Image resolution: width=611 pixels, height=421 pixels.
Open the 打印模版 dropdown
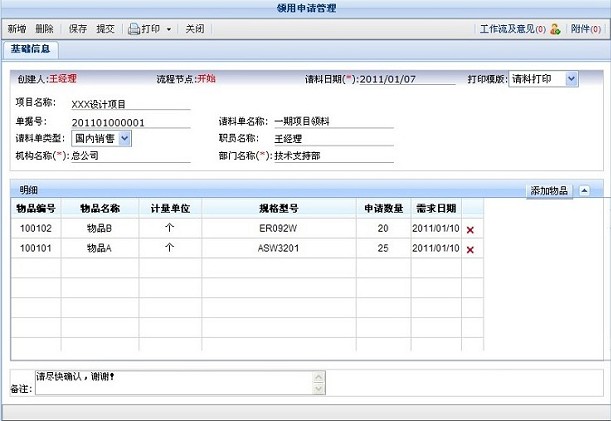point(571,78)
